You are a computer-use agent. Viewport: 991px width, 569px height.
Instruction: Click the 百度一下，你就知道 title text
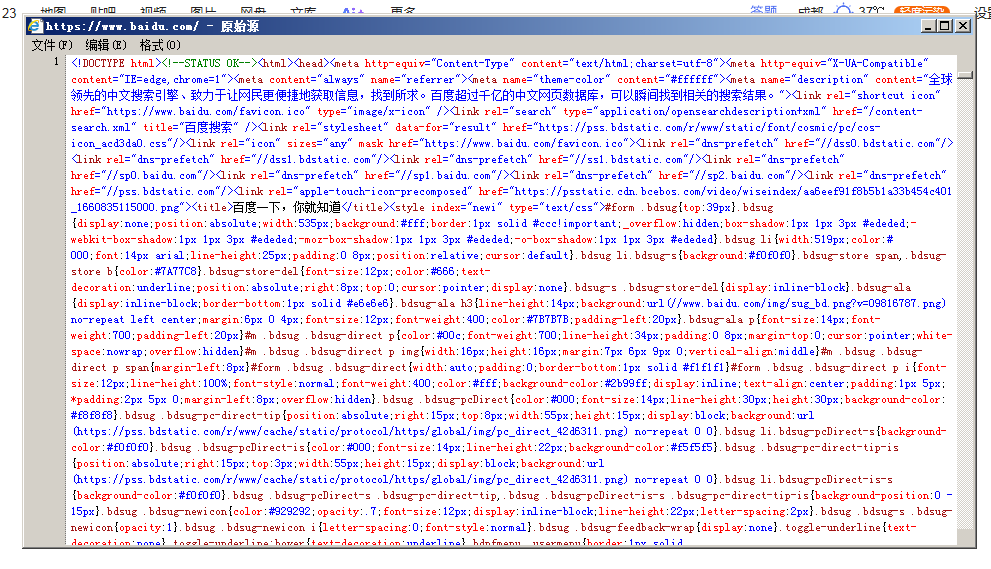pos(286,207)
